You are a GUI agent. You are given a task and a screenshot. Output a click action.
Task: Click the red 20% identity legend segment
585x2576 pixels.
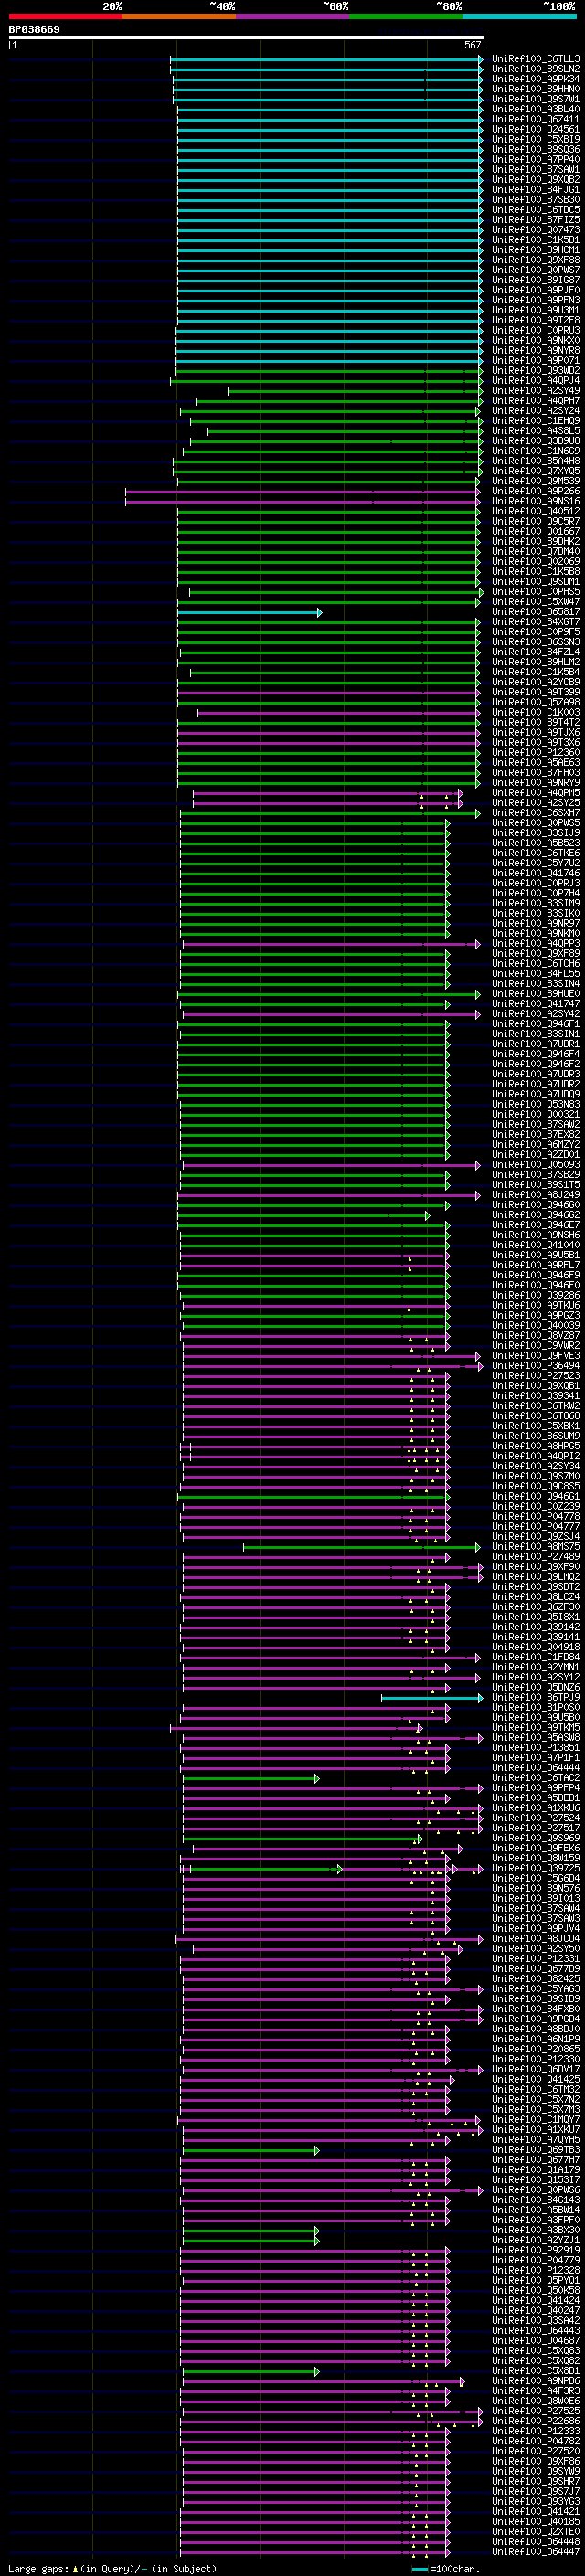click(x=65, y=17)
